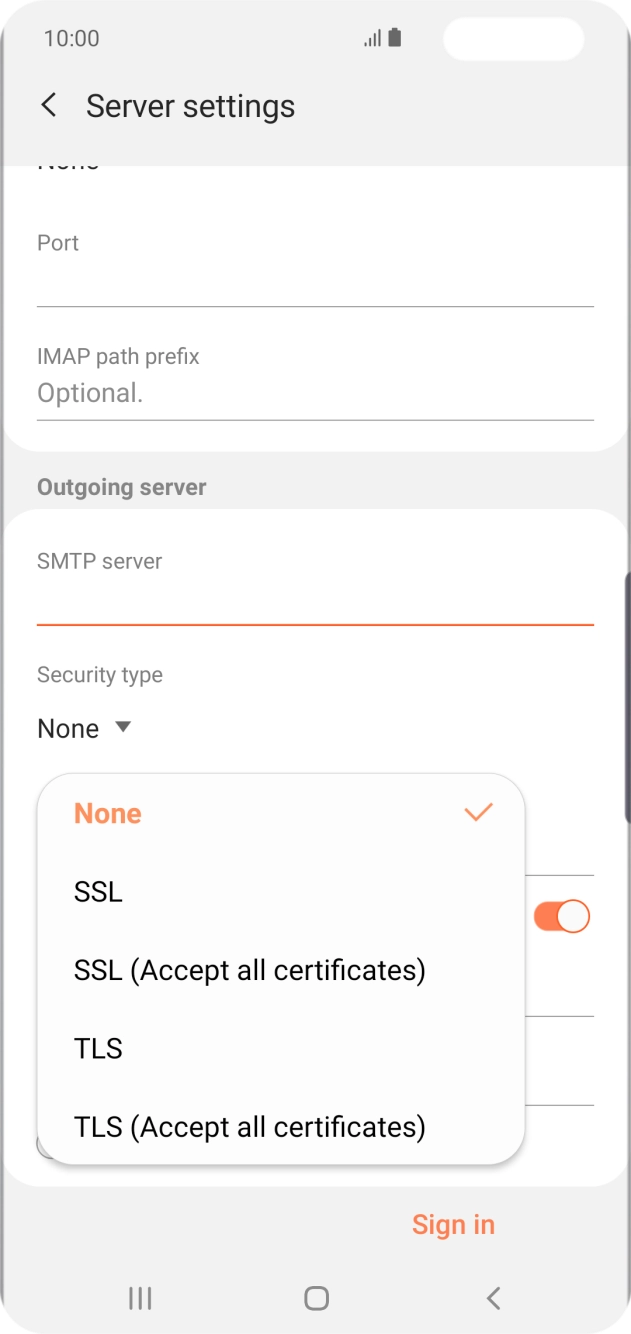The height and width of the screenshot is (1334, 631).
Task: Open the Security type dropdown arrow
Action: [x=122, y=728]
